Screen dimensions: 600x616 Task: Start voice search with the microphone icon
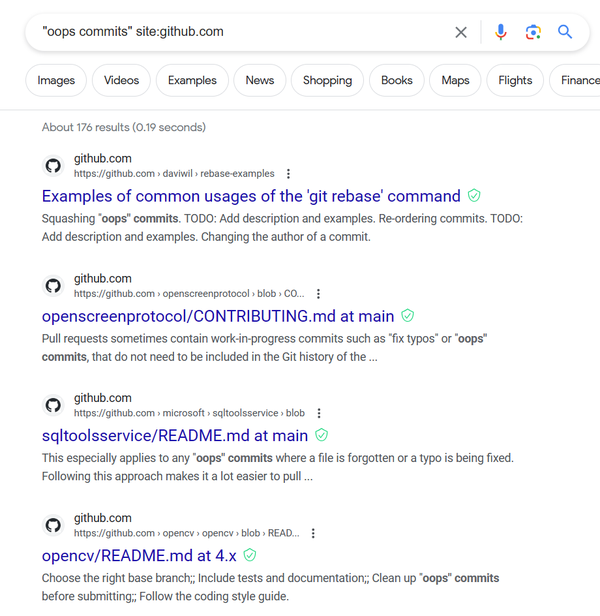click(x=501, y=32)
